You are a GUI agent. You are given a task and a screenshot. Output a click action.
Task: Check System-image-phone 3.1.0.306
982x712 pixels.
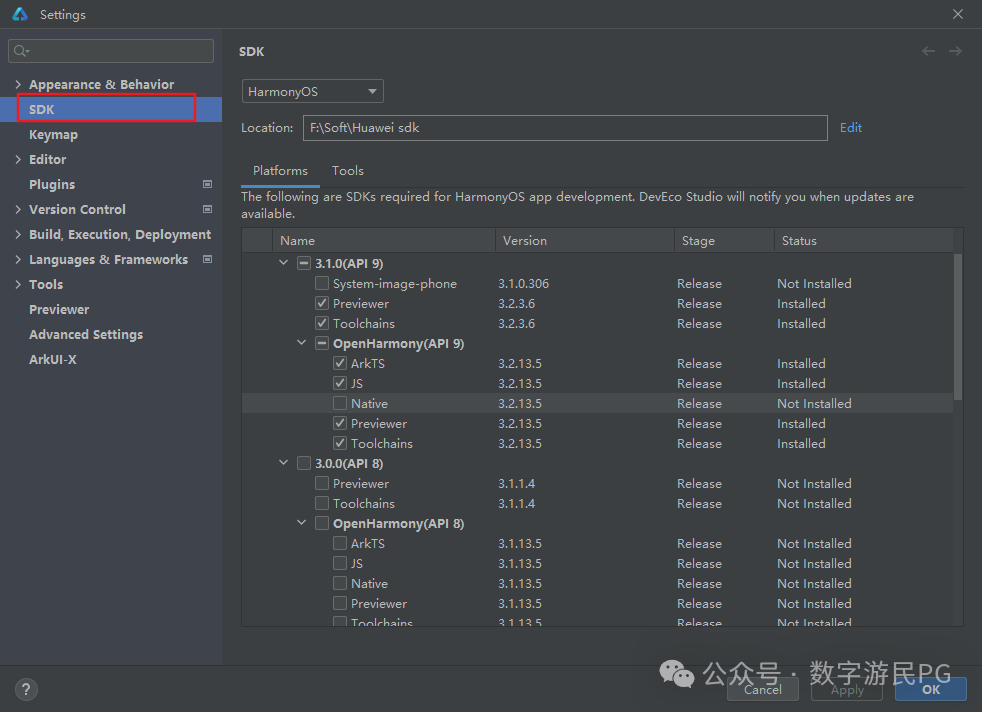tap(322, 283)
